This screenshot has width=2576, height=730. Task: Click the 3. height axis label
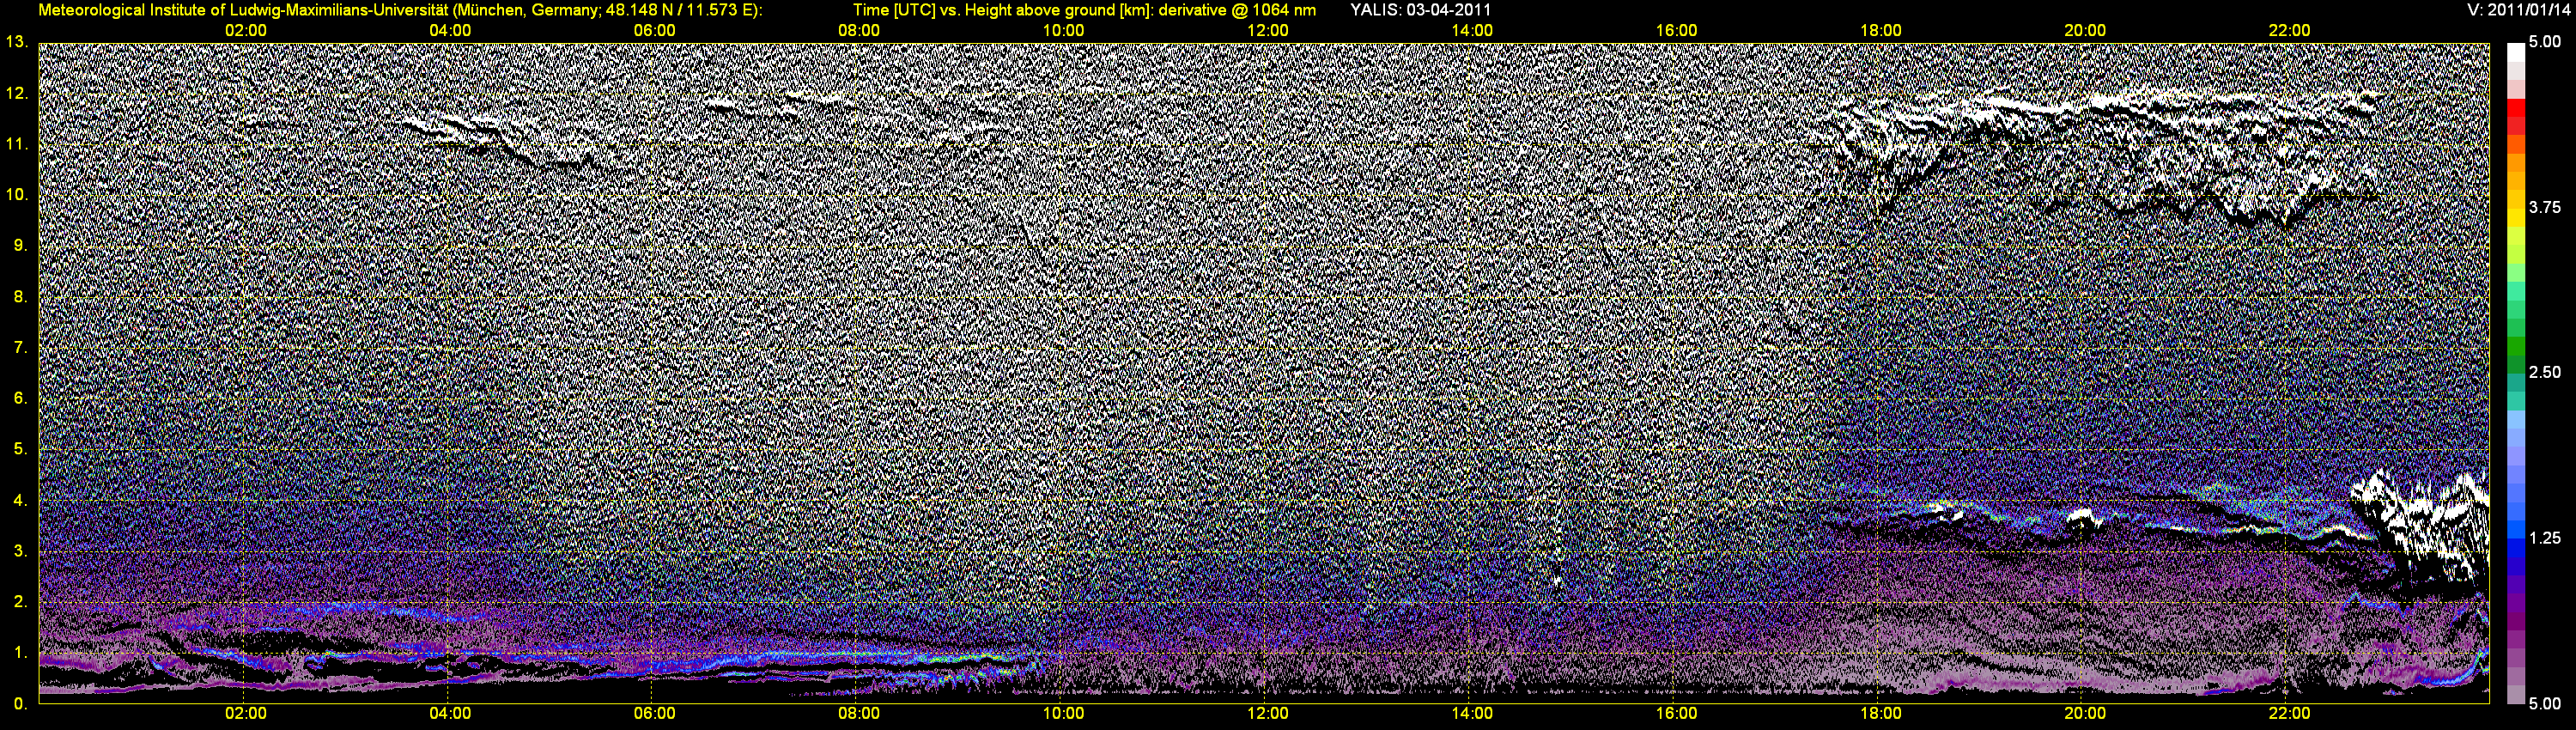tap(19, 551)
